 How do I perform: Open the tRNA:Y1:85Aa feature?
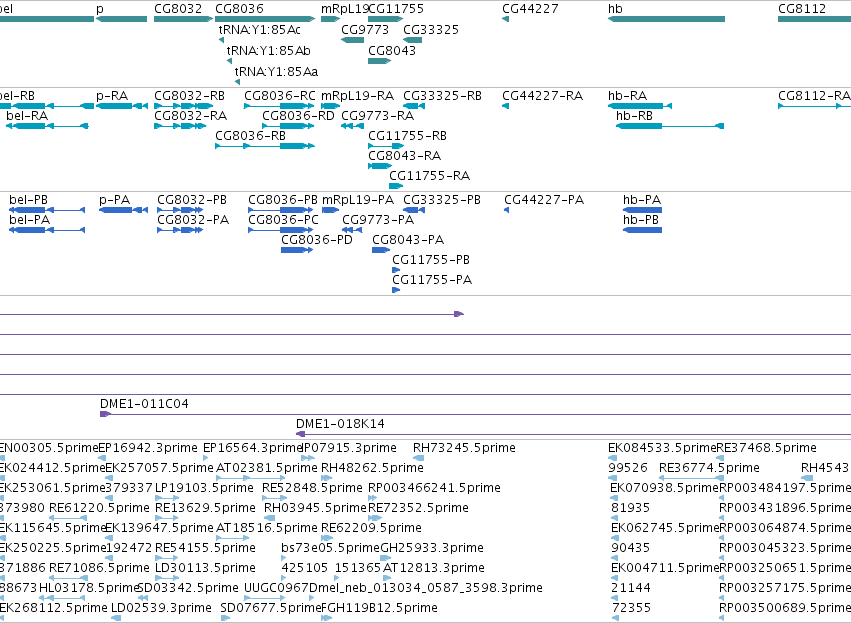click(x=238, y=82)
